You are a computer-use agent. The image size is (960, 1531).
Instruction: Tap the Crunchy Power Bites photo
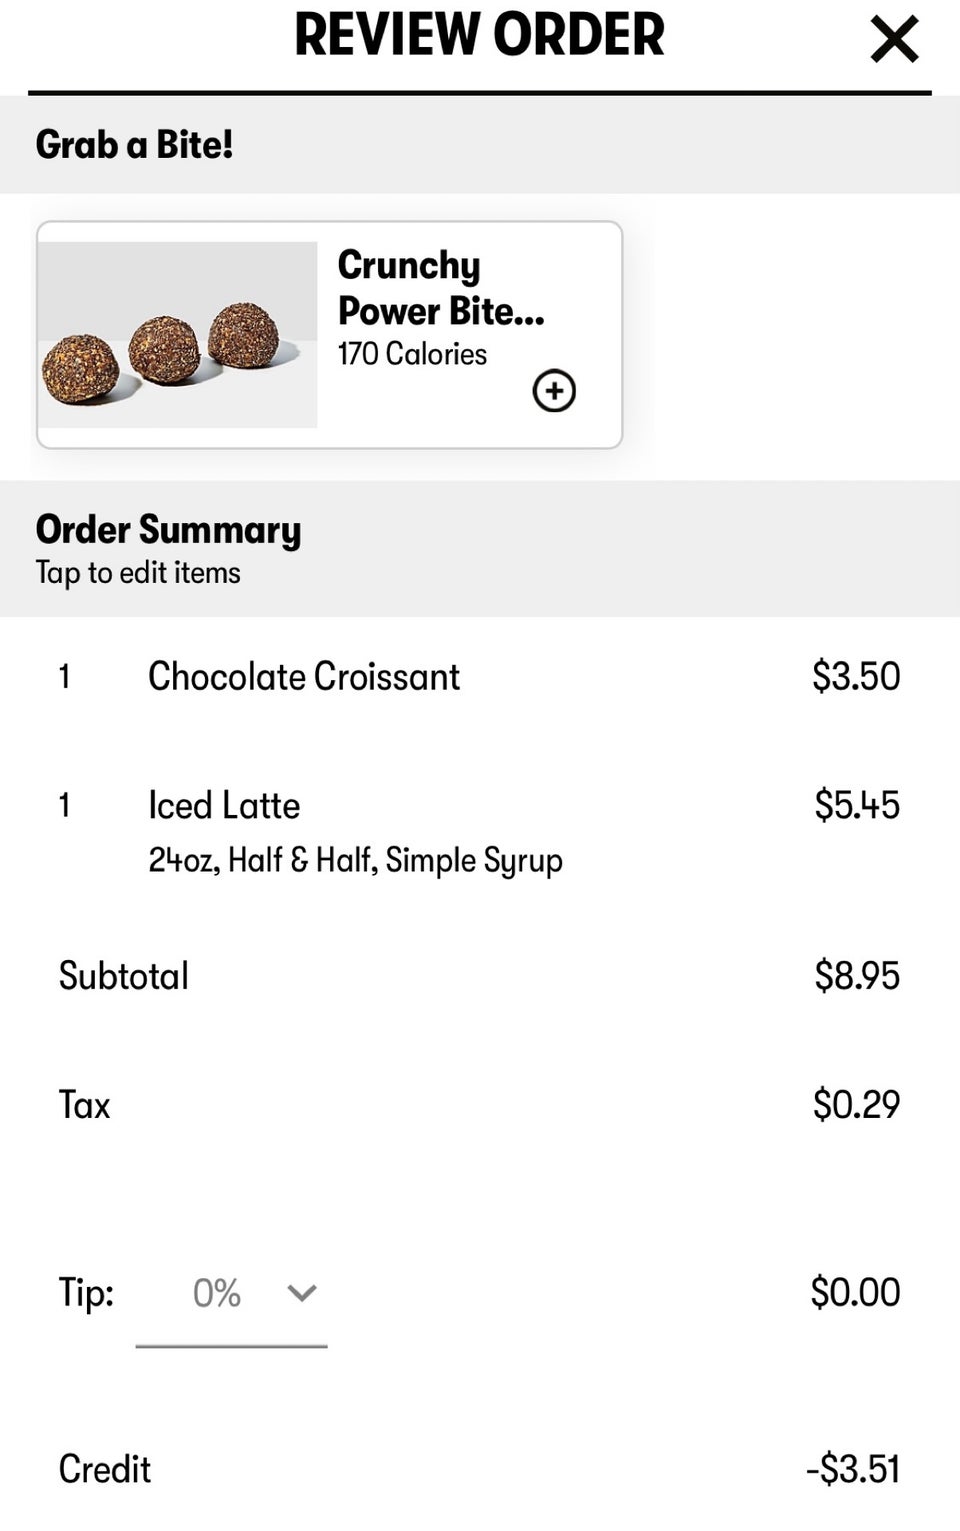tap(178, 335)
